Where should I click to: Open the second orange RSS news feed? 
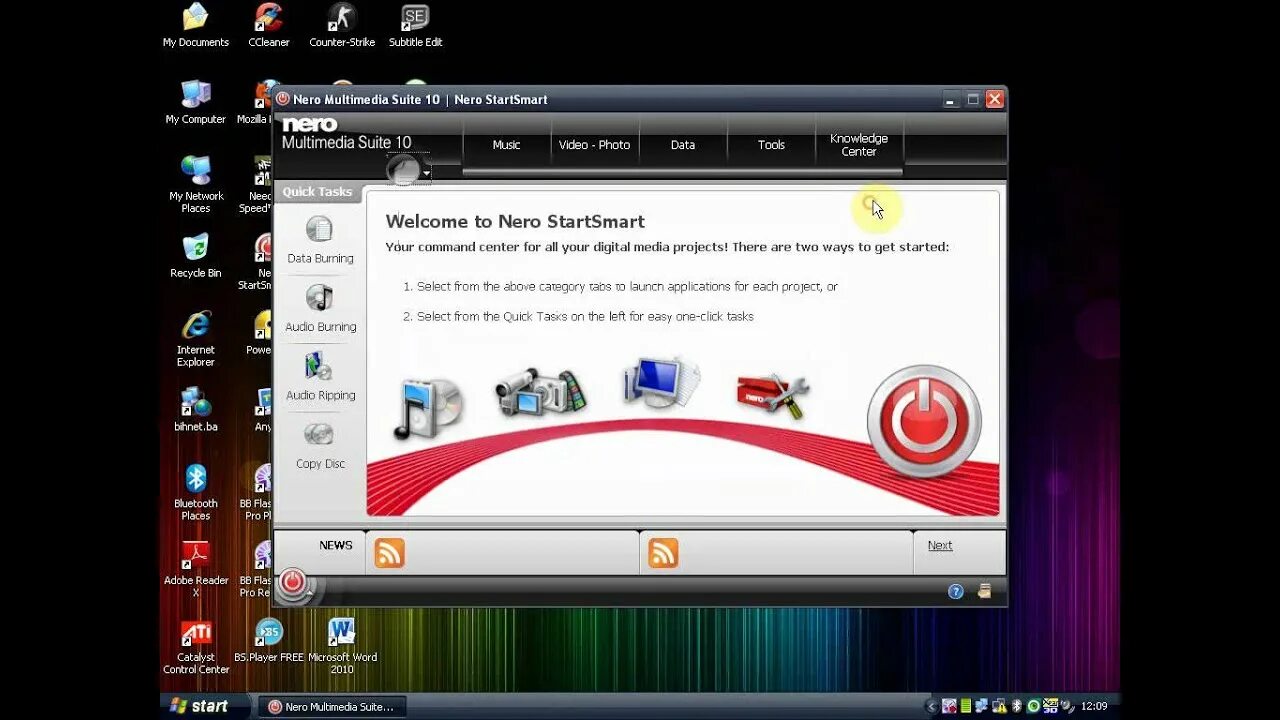663,553
